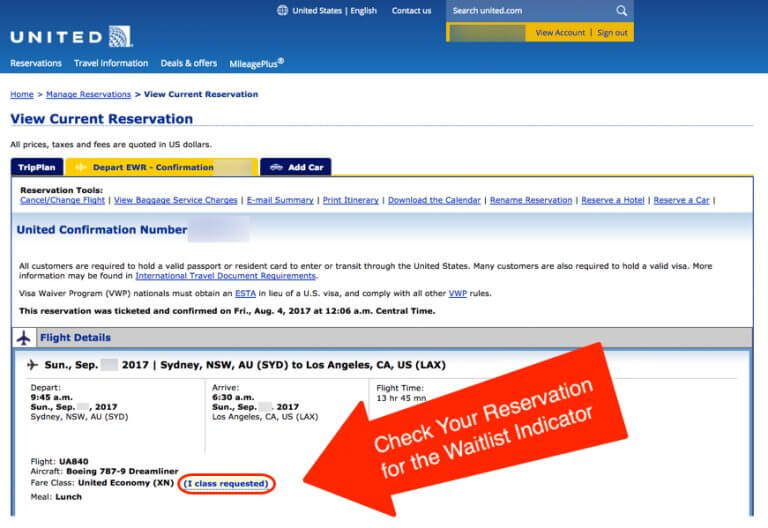768x528 pixels.
Task: Click flight number UA840 text
Action: 73,461
